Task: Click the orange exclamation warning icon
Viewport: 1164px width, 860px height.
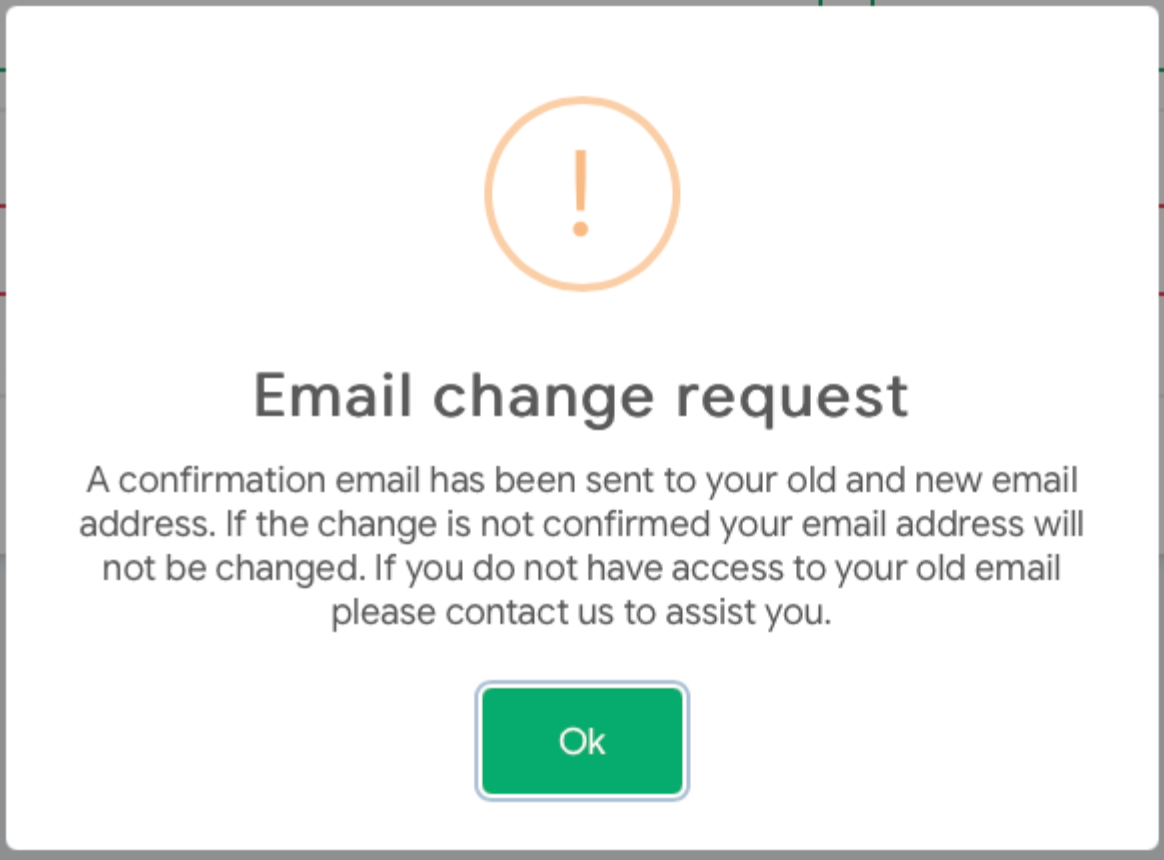Action: coord(582,193)
